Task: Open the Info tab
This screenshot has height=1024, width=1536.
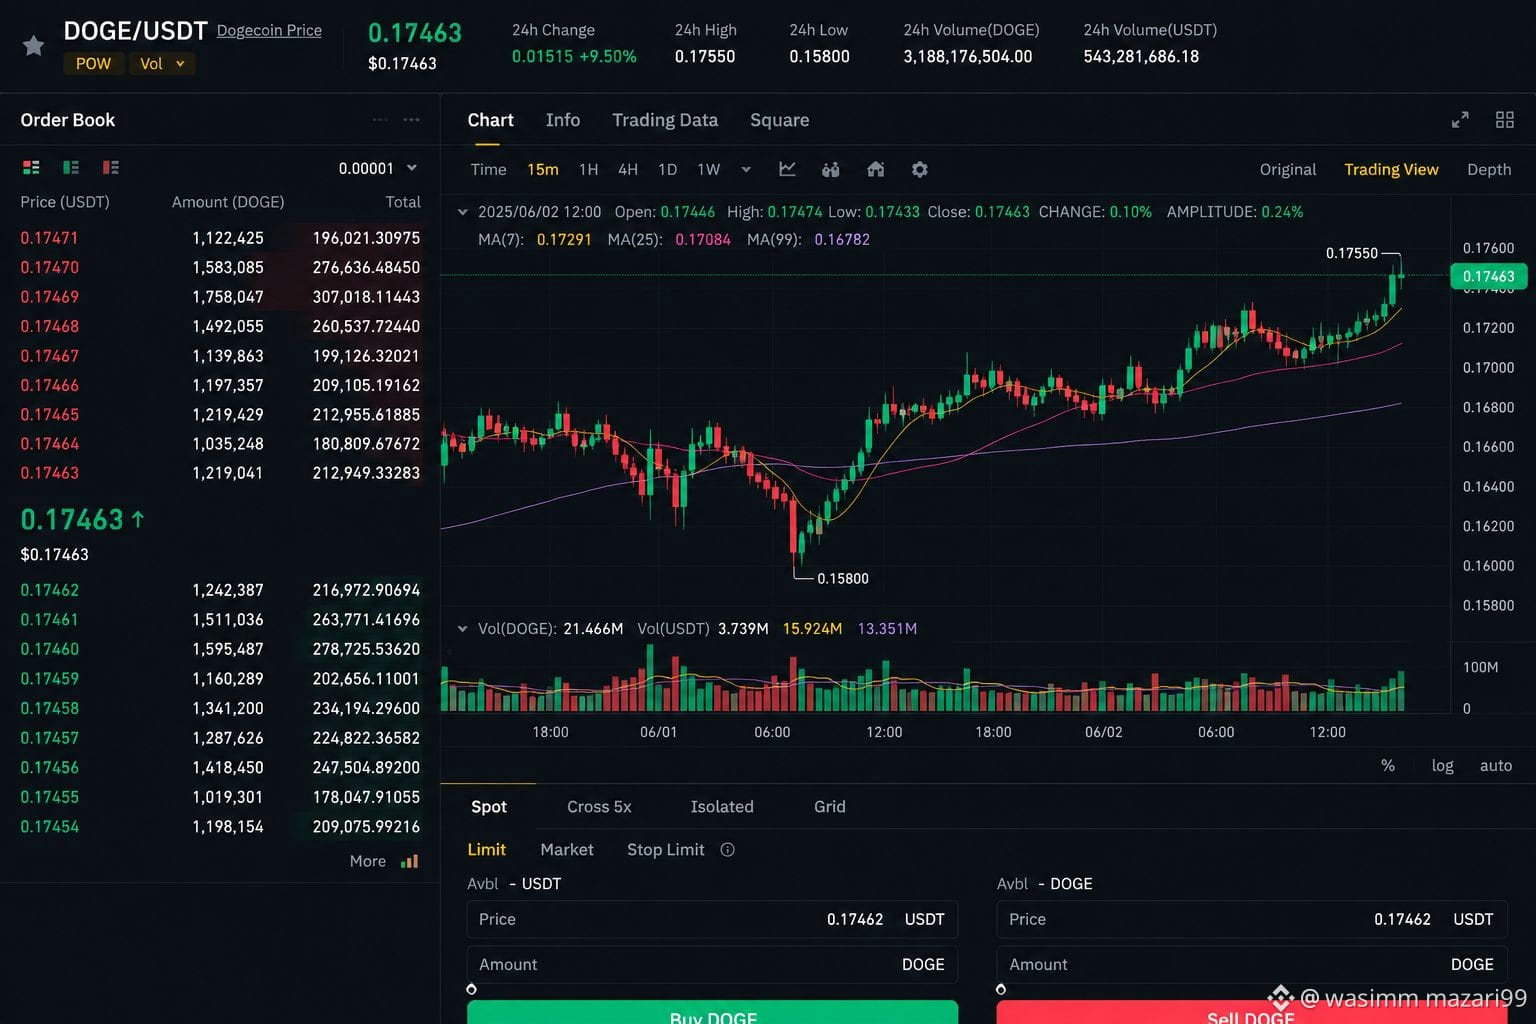Action: (x=563, y=120)
